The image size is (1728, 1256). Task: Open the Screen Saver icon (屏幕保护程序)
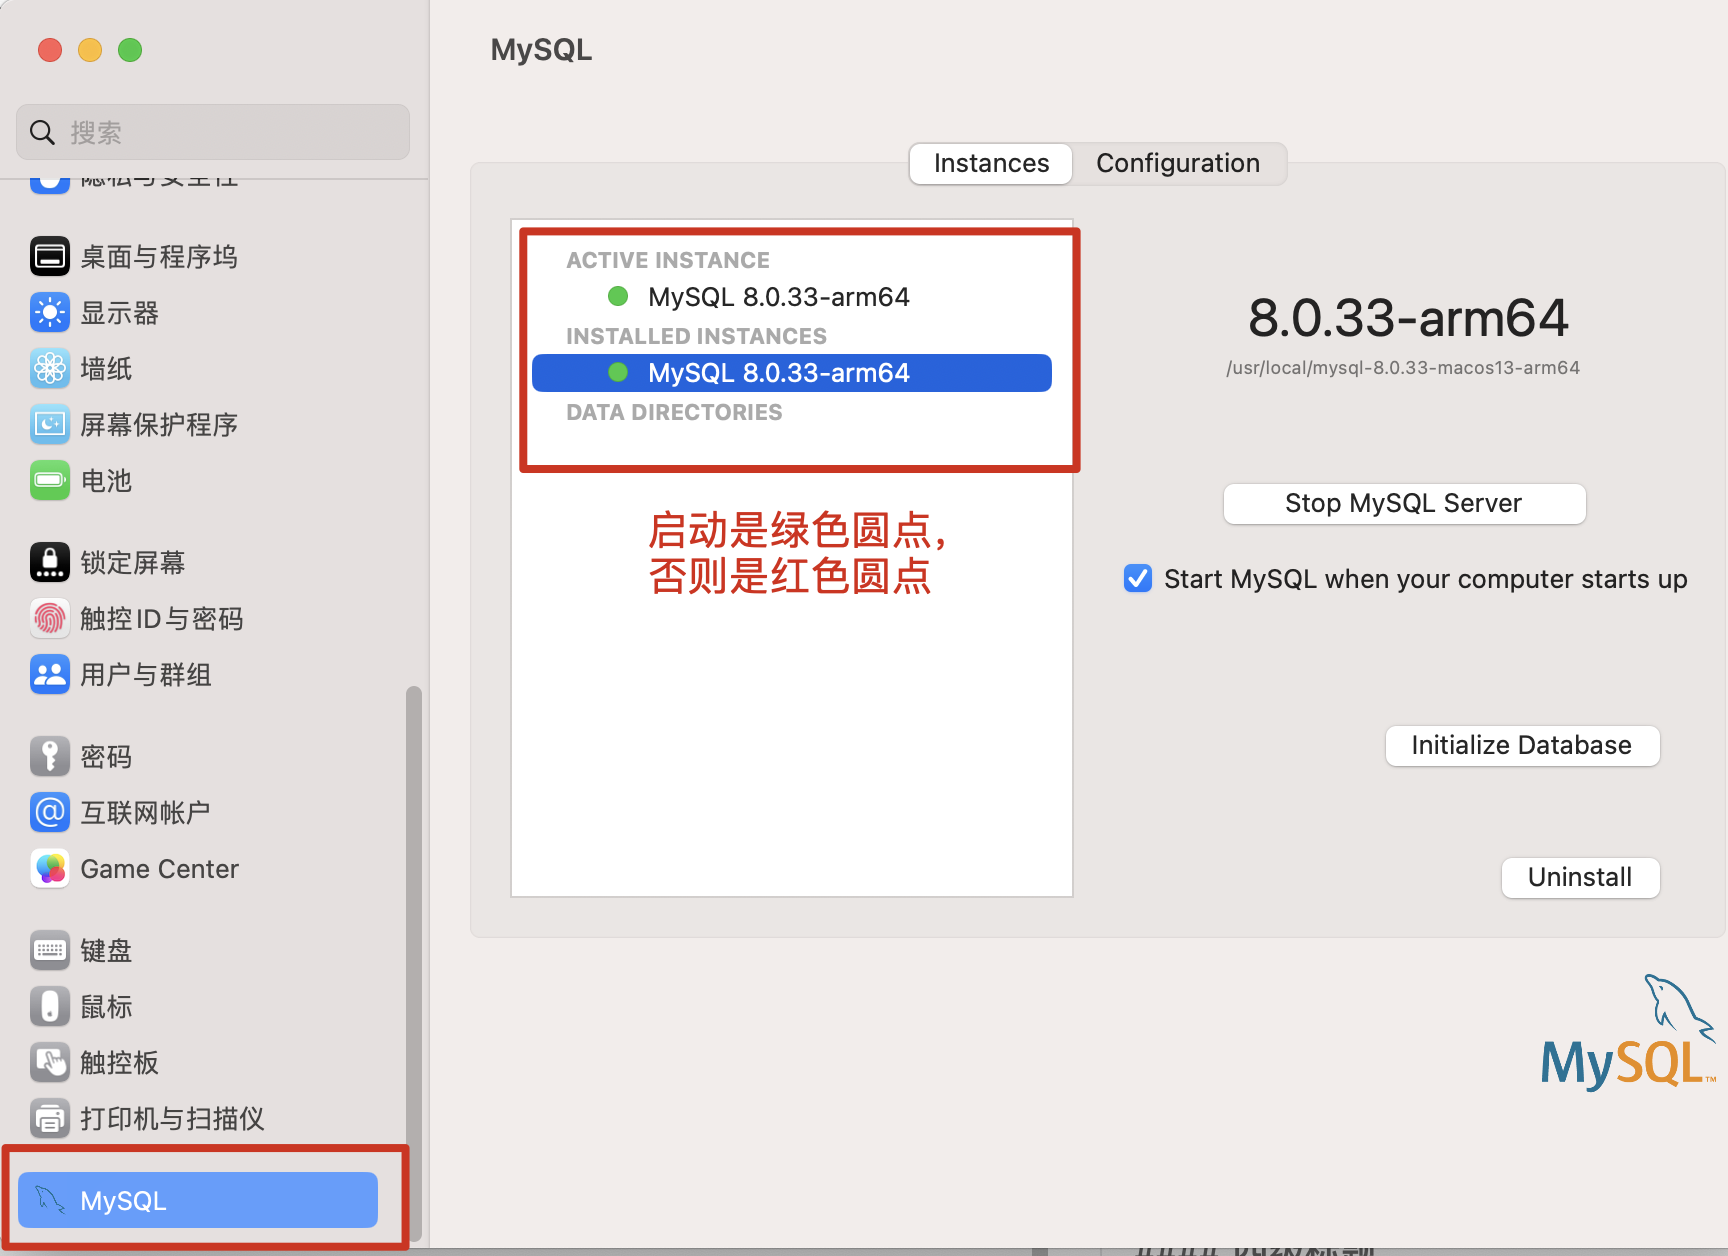pos(50,425)
